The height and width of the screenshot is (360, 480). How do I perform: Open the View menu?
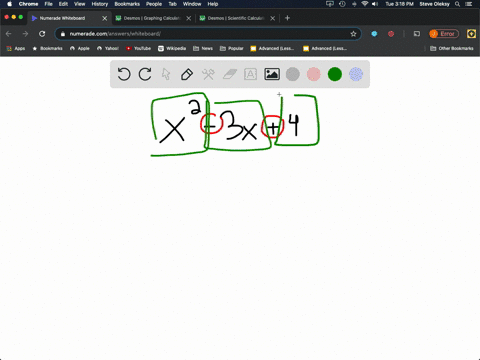point(80,4)
